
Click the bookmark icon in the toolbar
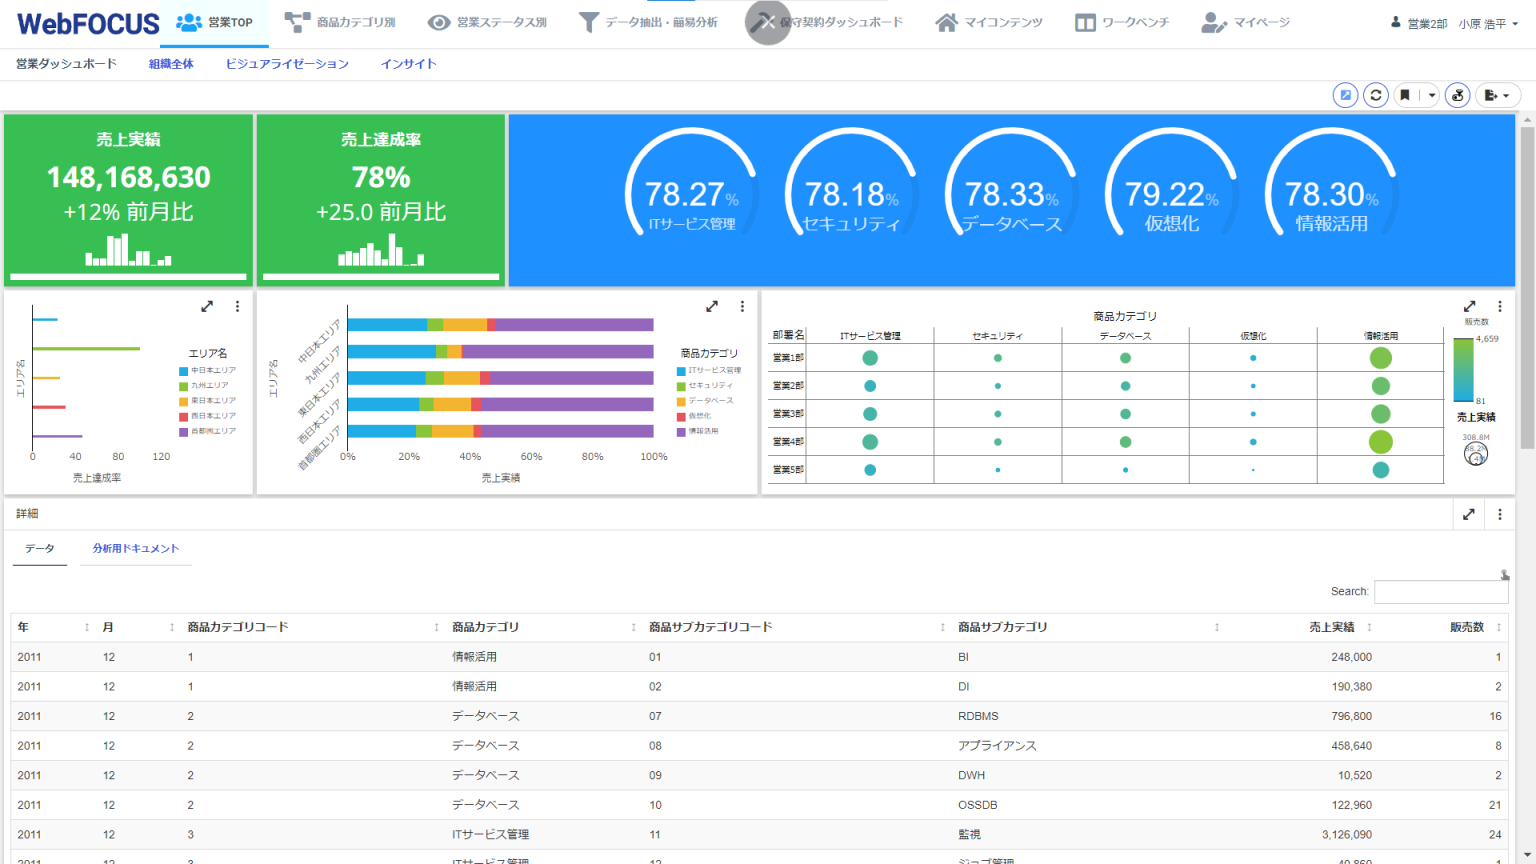point(1405,95)
